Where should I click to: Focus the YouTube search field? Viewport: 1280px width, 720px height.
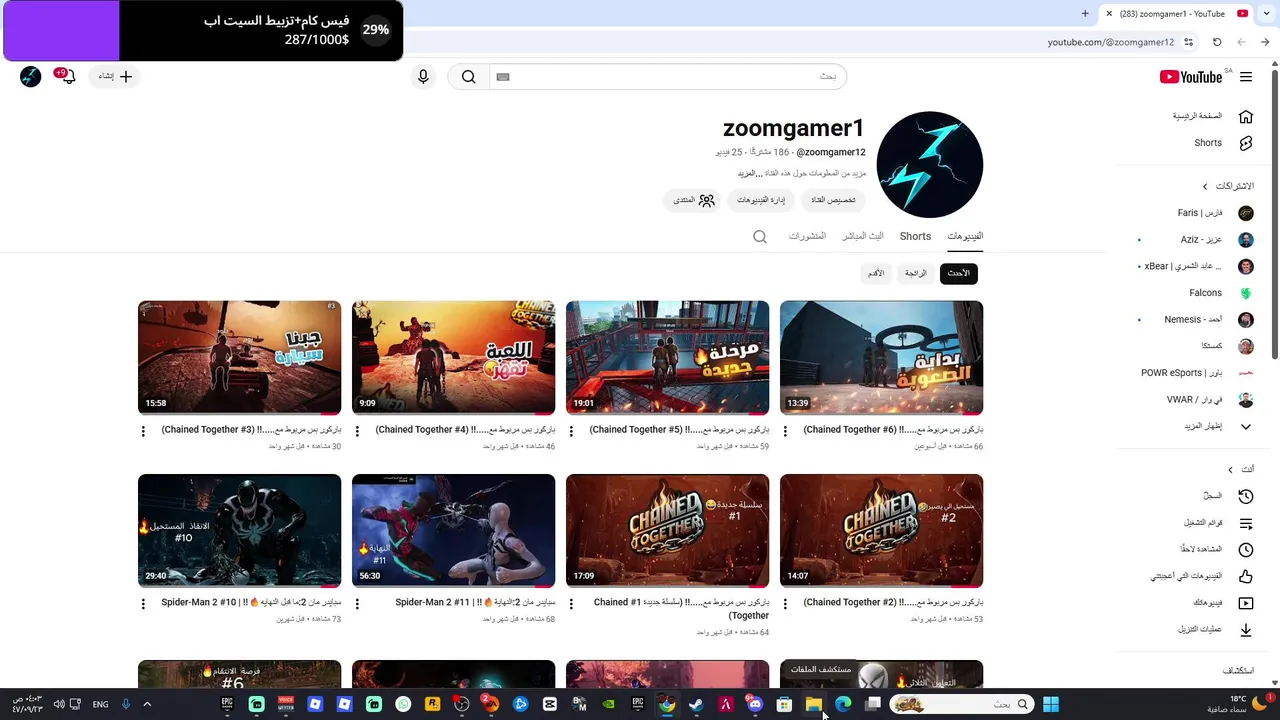point(667,77)
